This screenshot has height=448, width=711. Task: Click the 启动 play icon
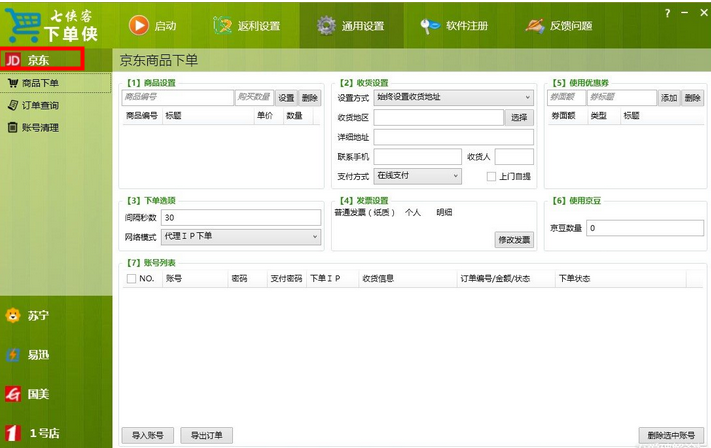pyautogui.click(x=139, y=25)
